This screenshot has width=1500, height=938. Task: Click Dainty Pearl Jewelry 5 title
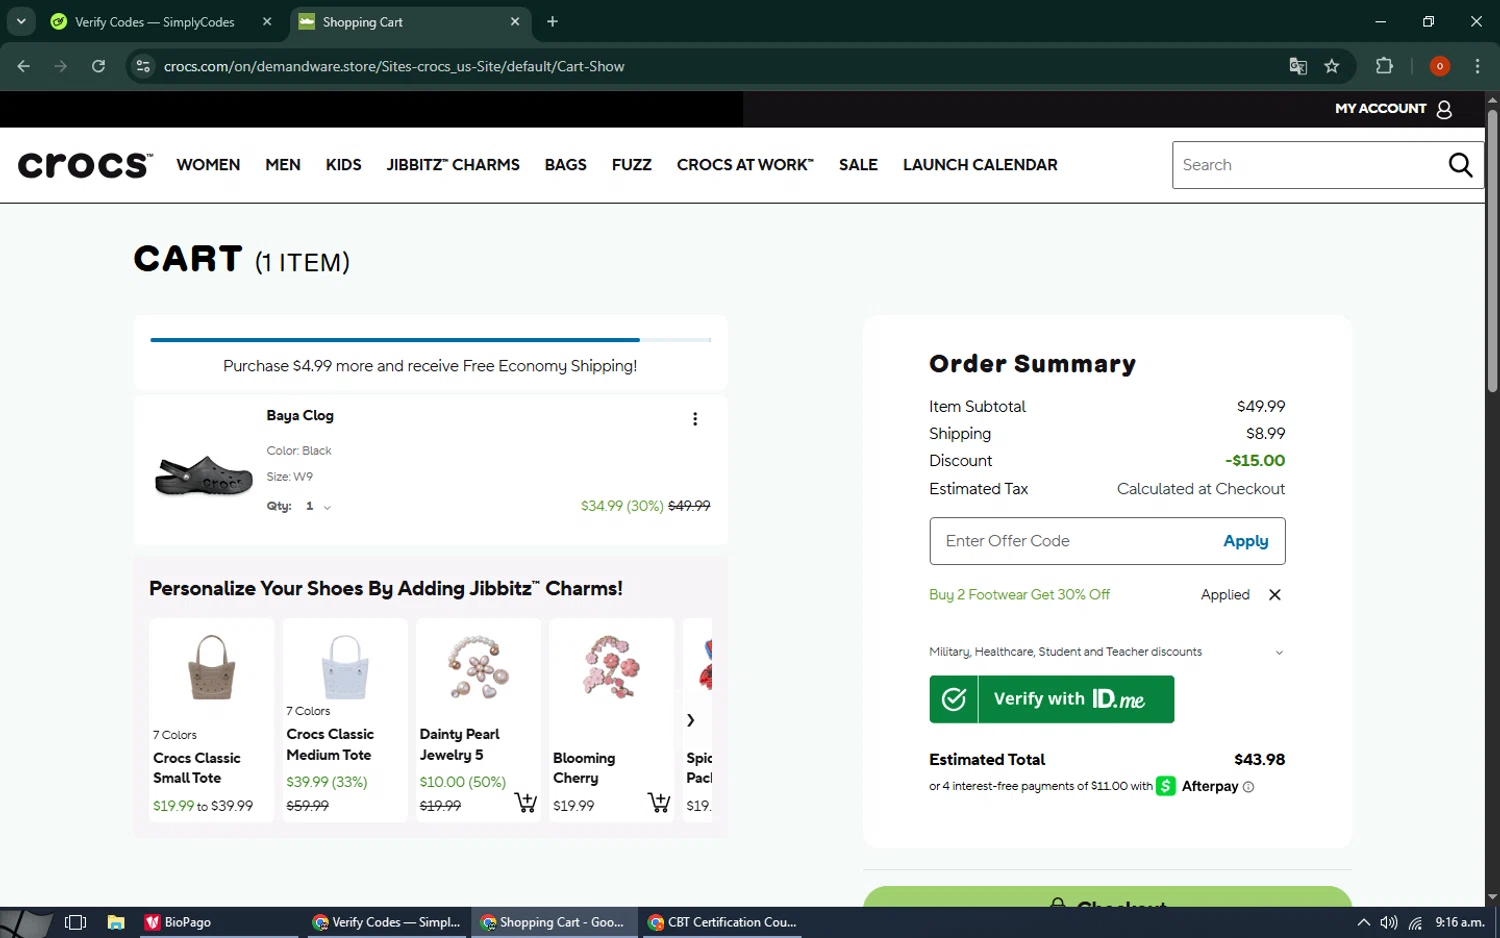click(459, 745)
